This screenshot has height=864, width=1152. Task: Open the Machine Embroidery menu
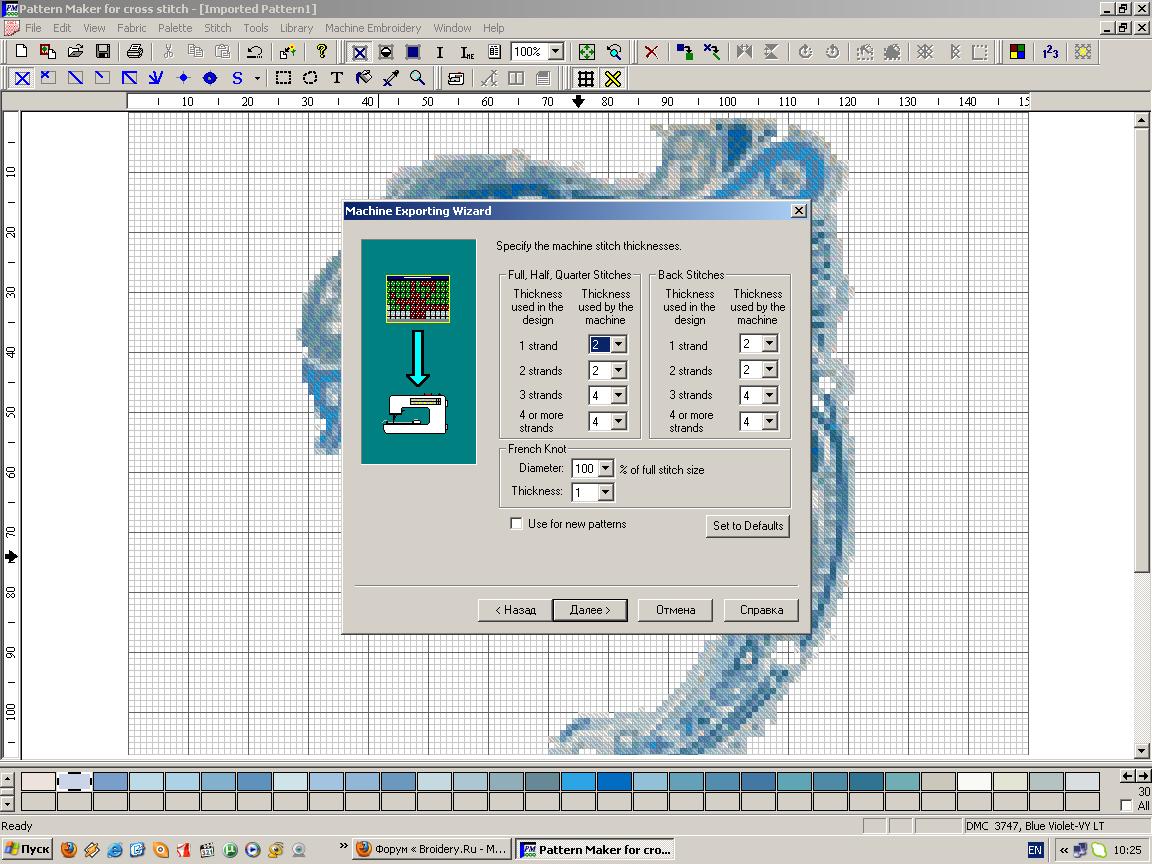click(372, 28)
